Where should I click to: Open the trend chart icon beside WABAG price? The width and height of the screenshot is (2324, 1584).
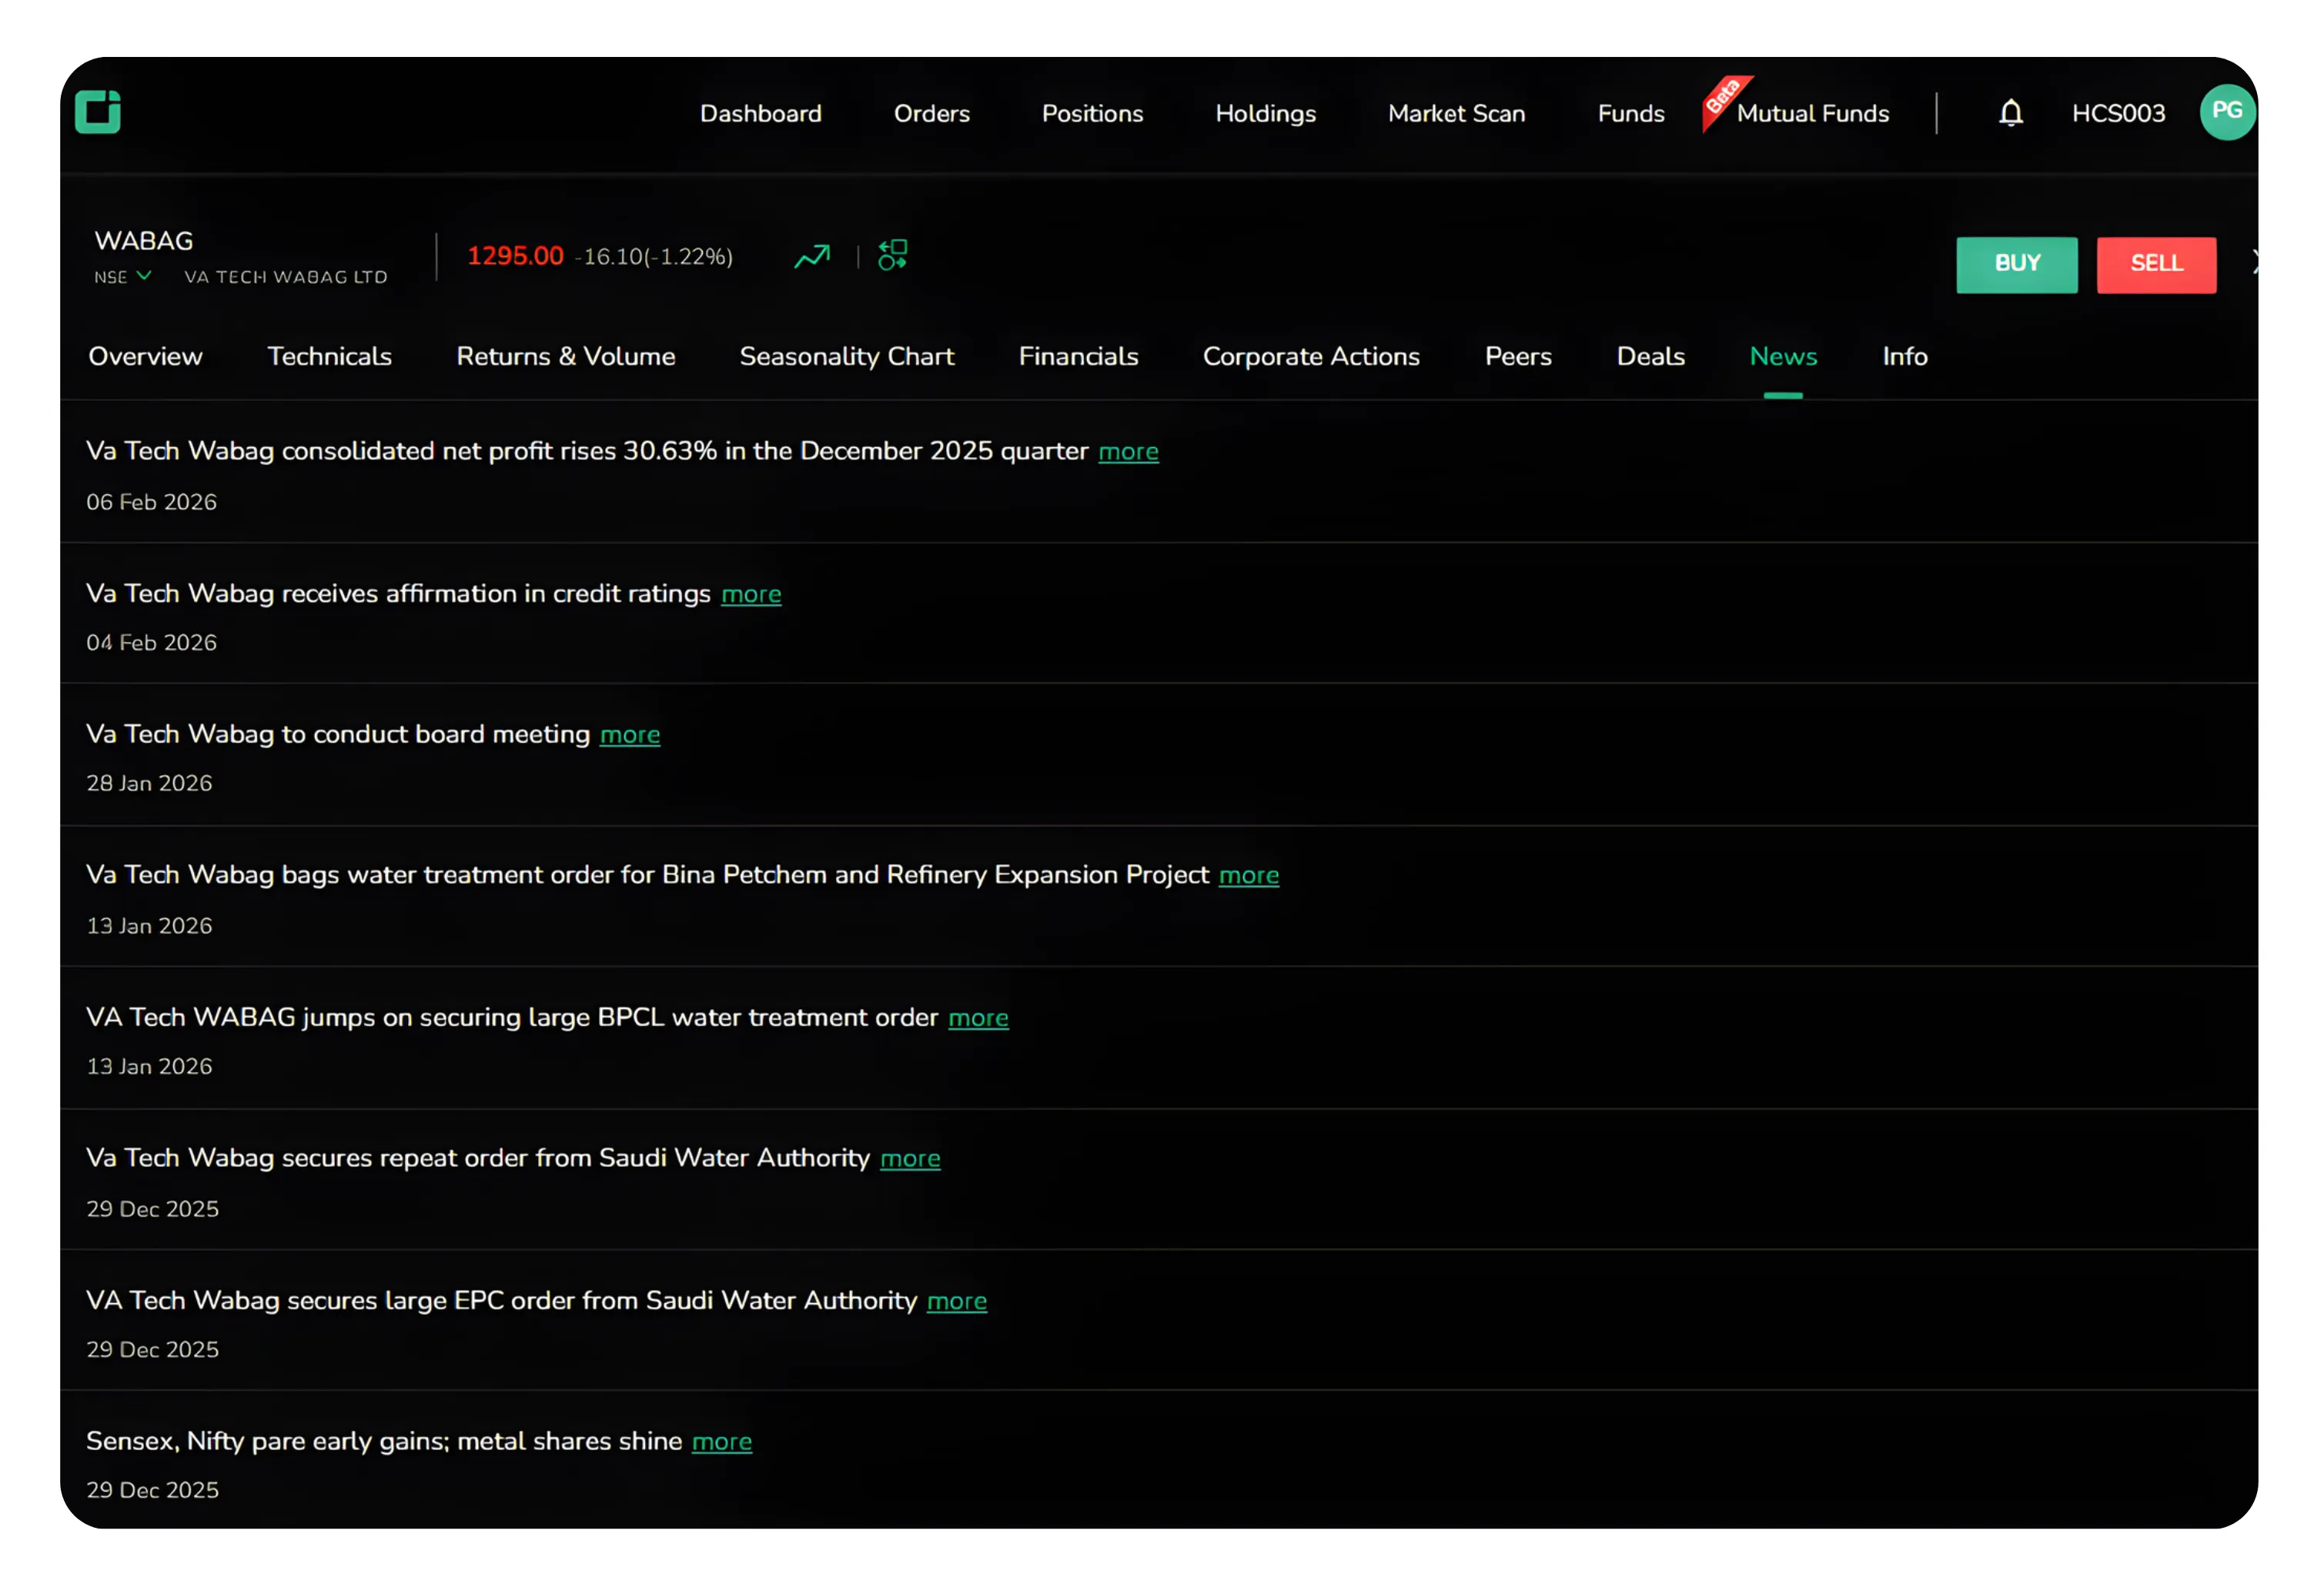[x=812, y=256]
